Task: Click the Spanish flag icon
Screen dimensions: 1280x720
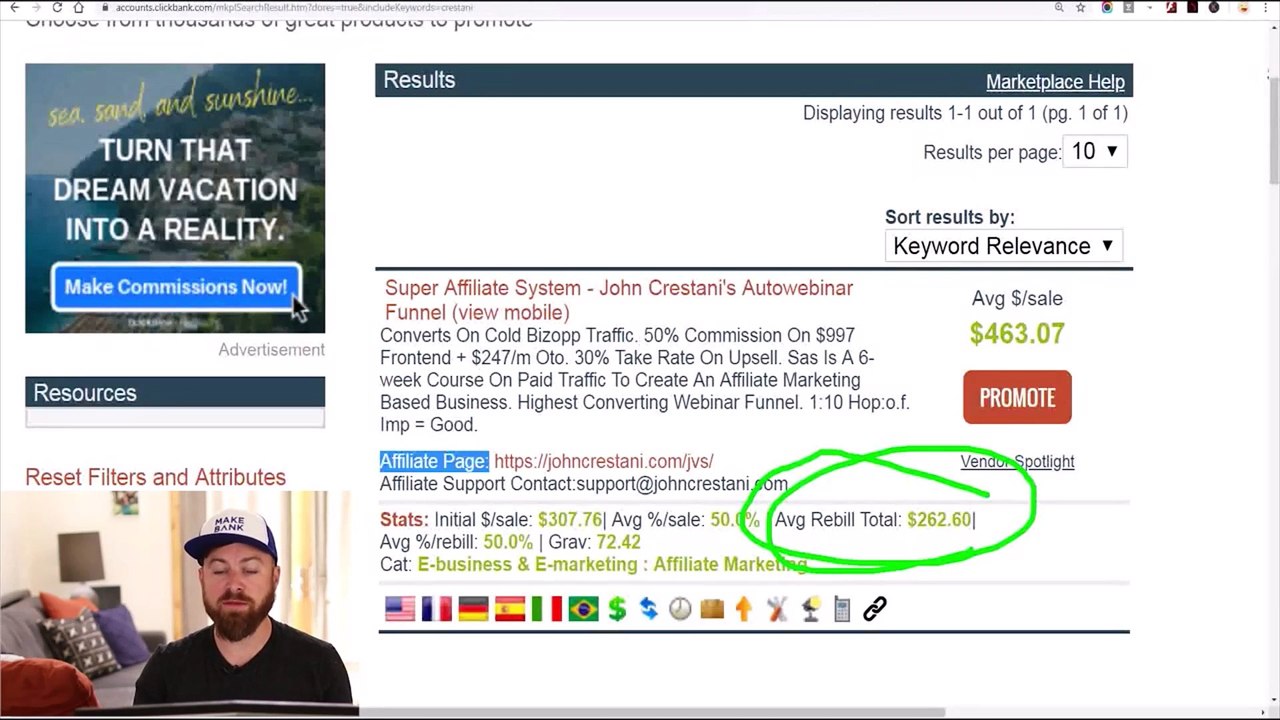Action: pyautogui.click(x=510, y=609)
